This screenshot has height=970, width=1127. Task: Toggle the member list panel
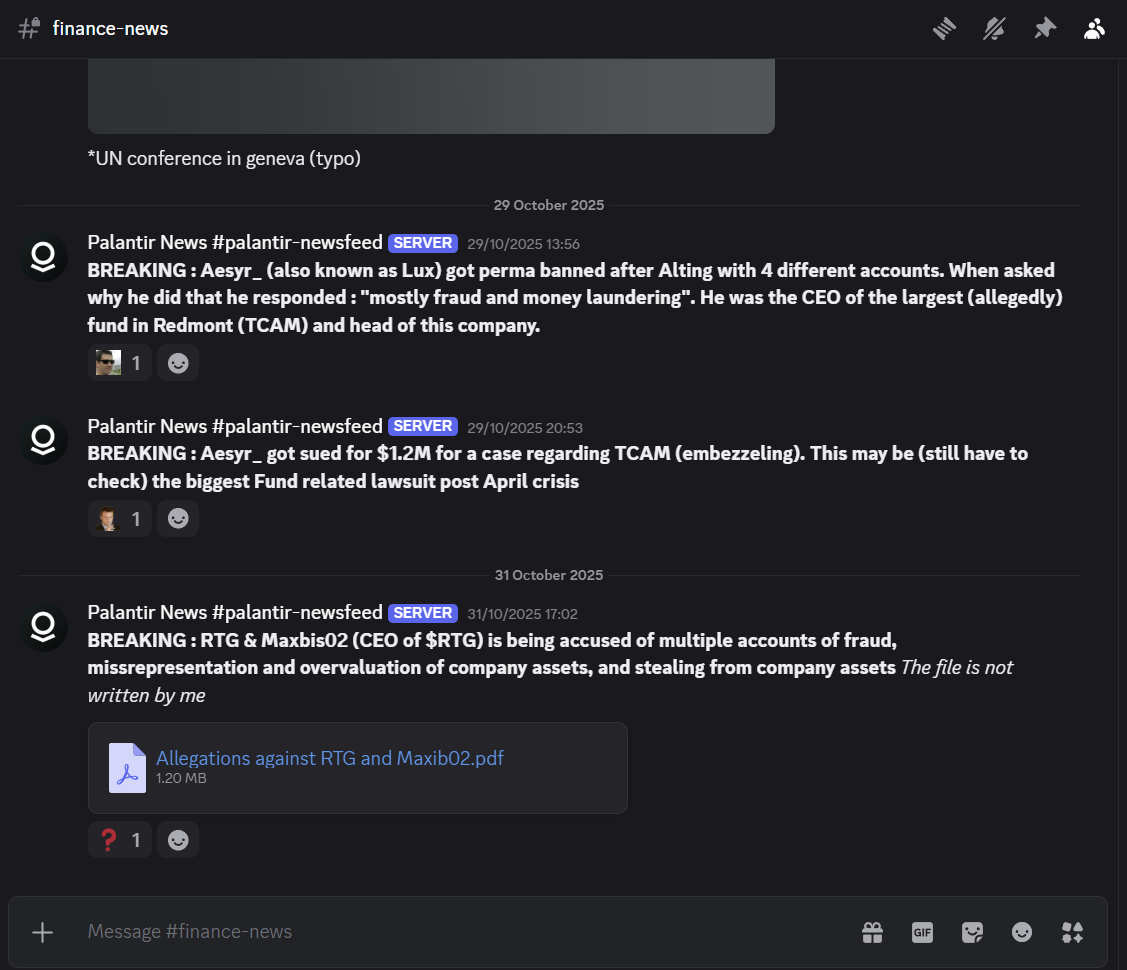1094,29
